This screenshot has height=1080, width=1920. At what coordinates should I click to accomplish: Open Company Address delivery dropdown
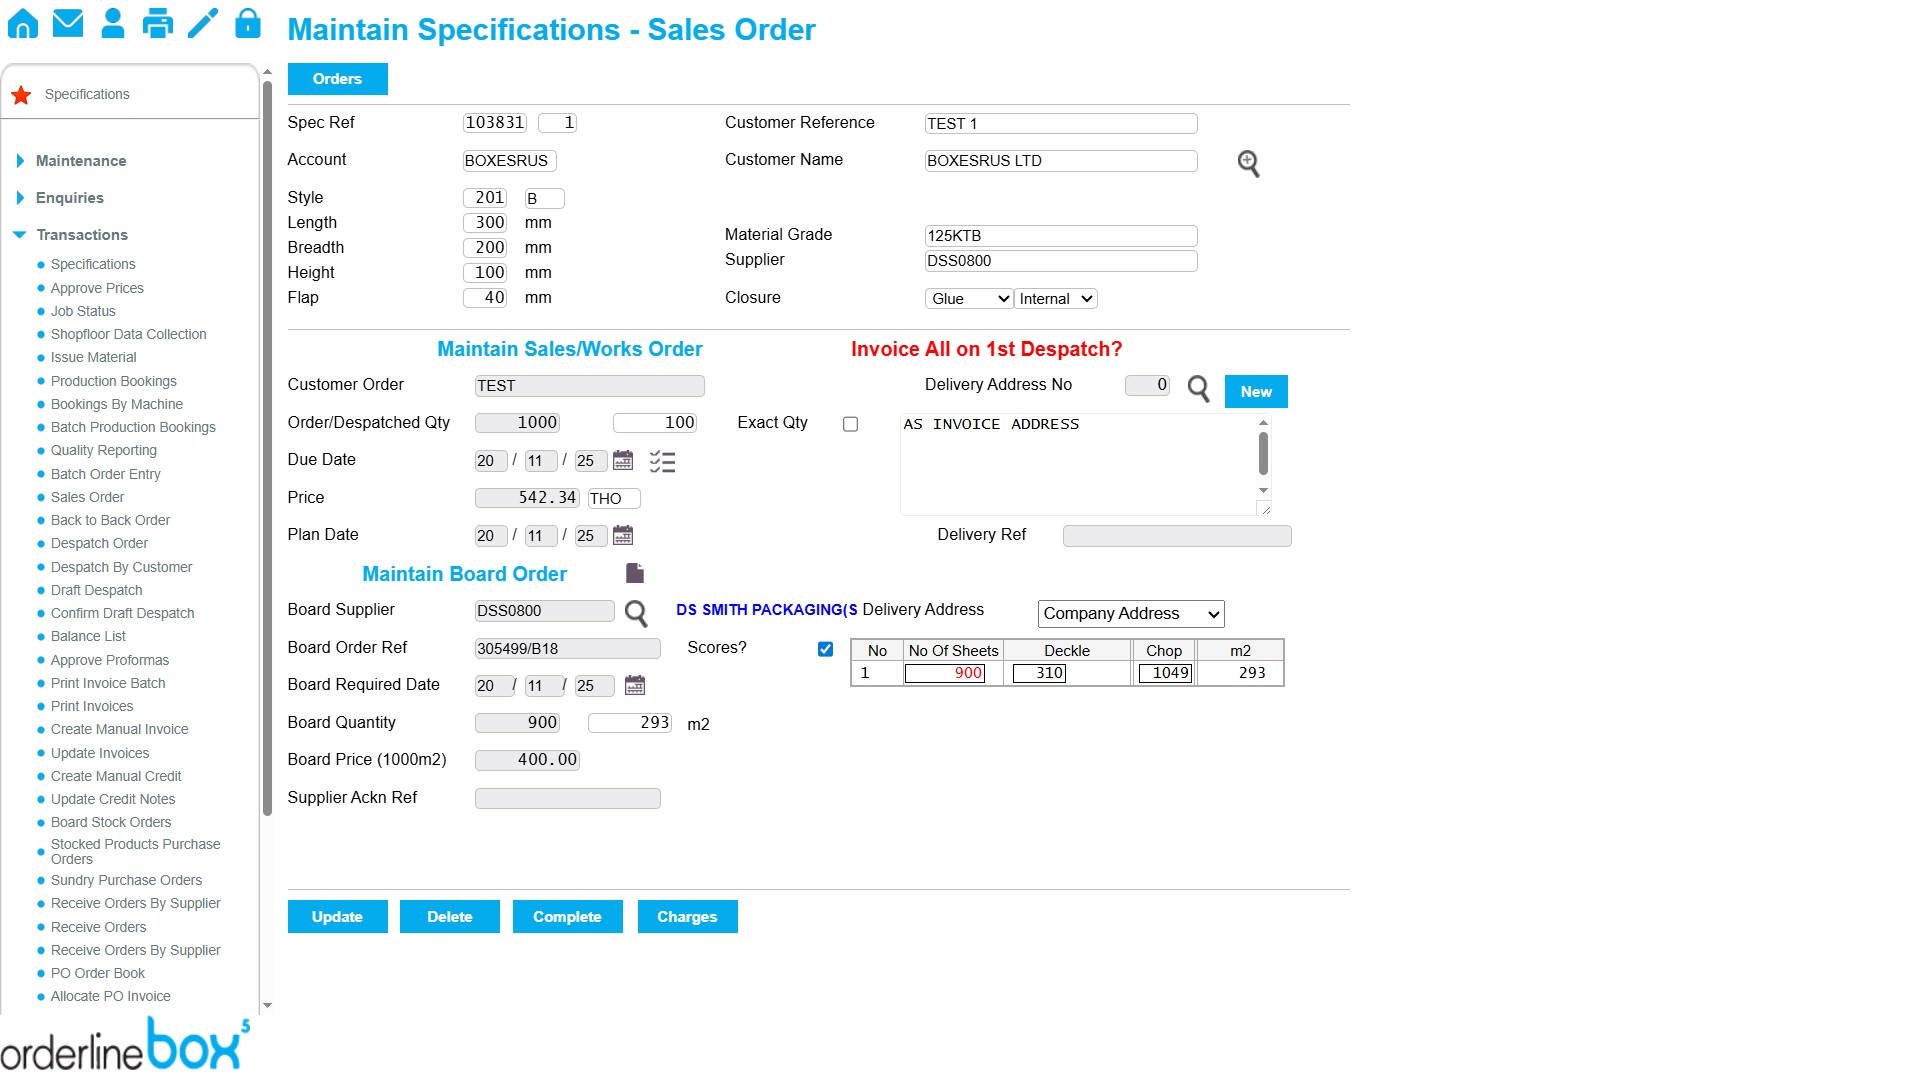pyautogui.click(x=1130, y=614)
